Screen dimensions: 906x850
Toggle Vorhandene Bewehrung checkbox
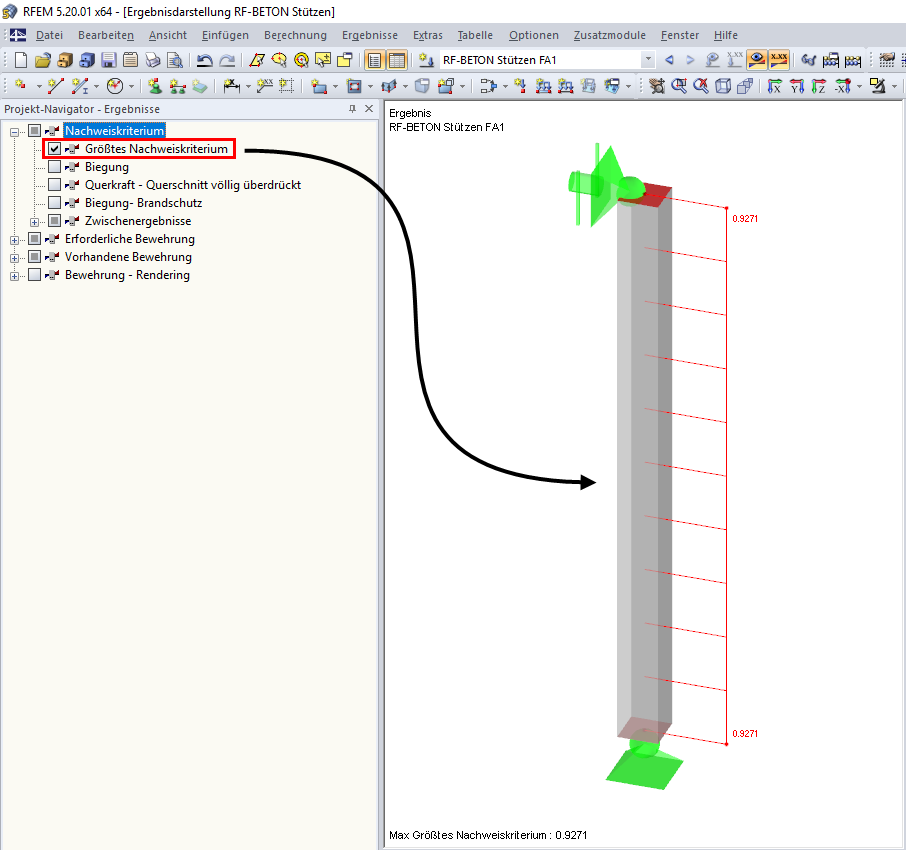(x=35, y=257)
